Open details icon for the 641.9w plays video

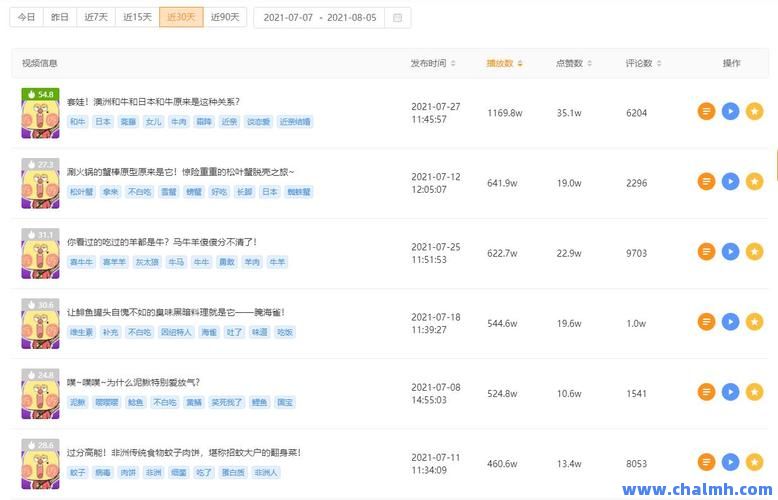point(706,182)
